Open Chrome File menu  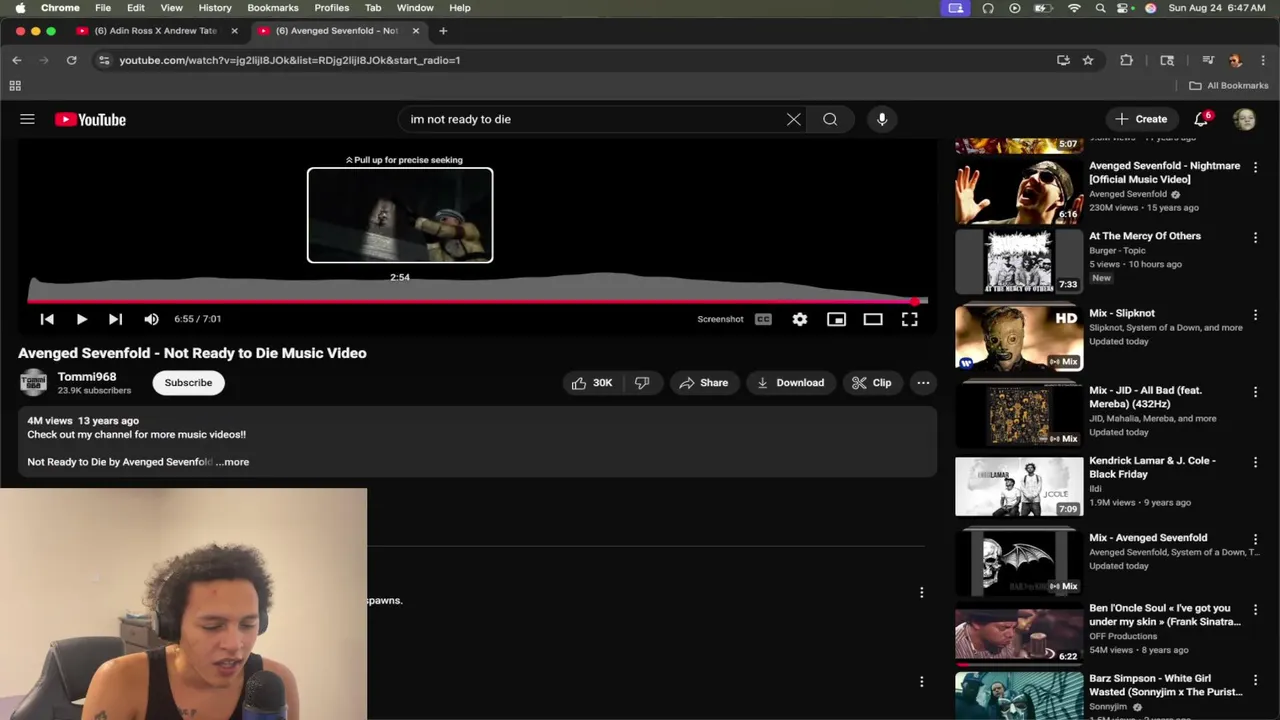coord(103,7)
